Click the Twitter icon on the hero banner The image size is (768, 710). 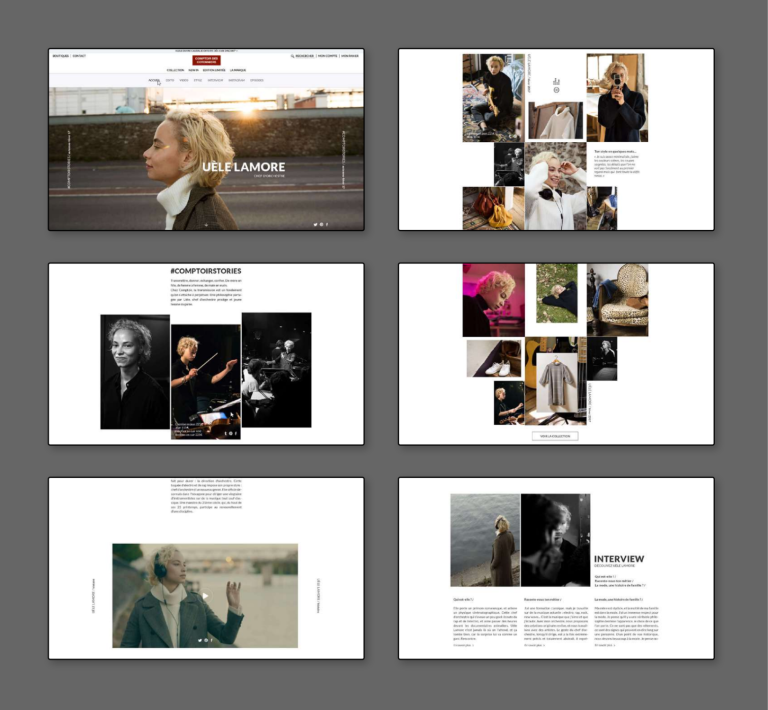pyautogui.click(x=315, y=224)
